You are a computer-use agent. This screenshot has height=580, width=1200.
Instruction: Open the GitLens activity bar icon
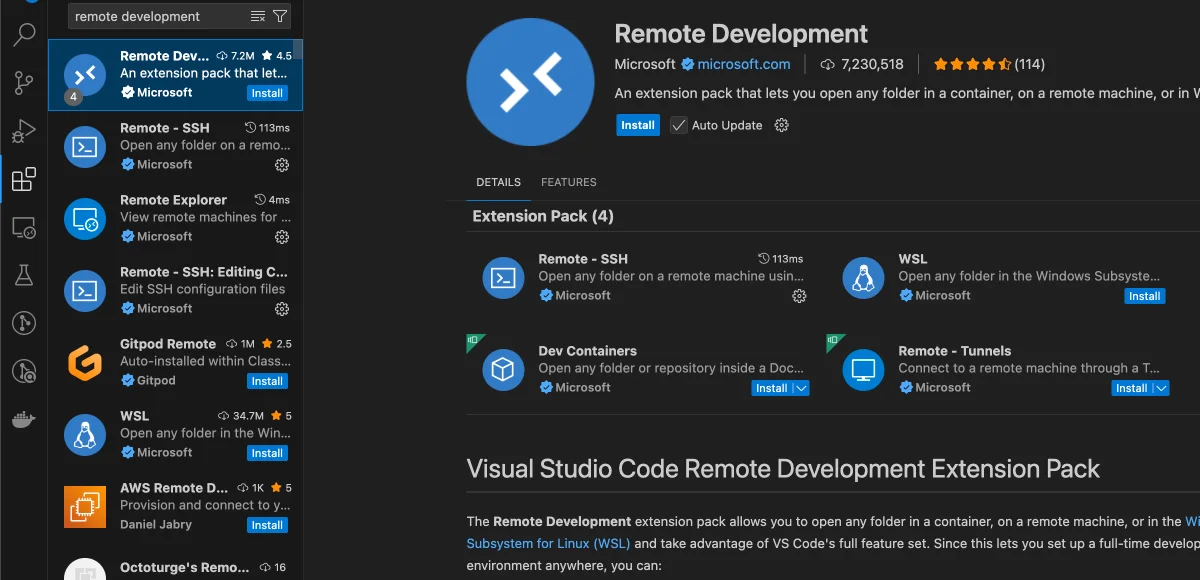click(24, 323)
